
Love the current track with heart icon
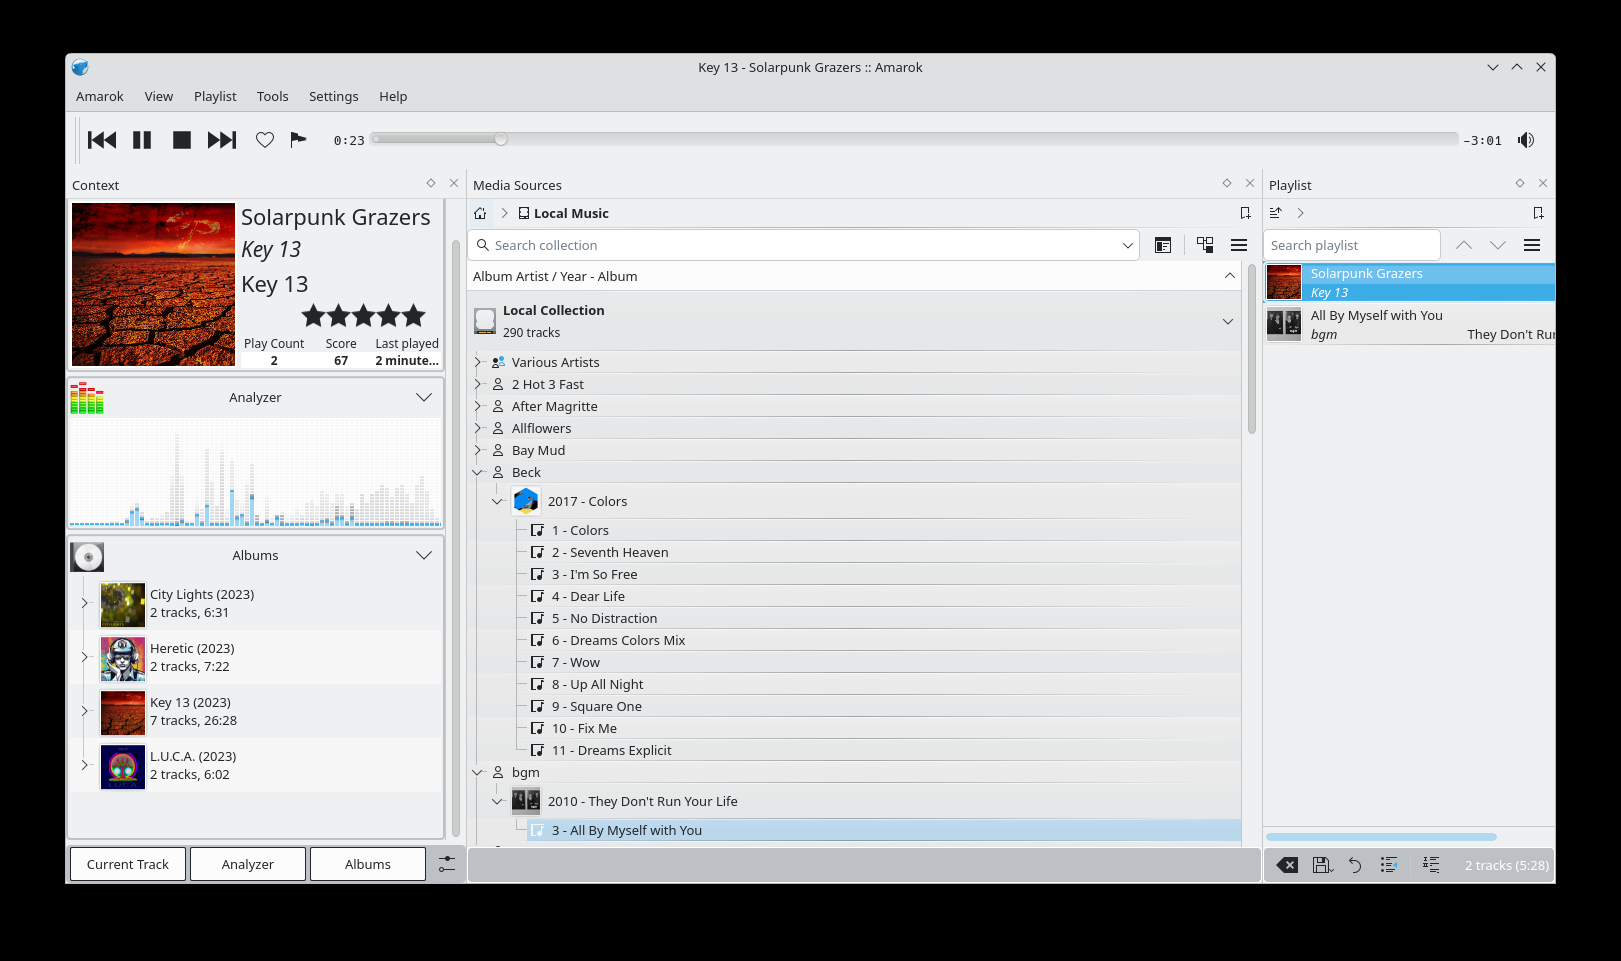click(x=265, y=140)
